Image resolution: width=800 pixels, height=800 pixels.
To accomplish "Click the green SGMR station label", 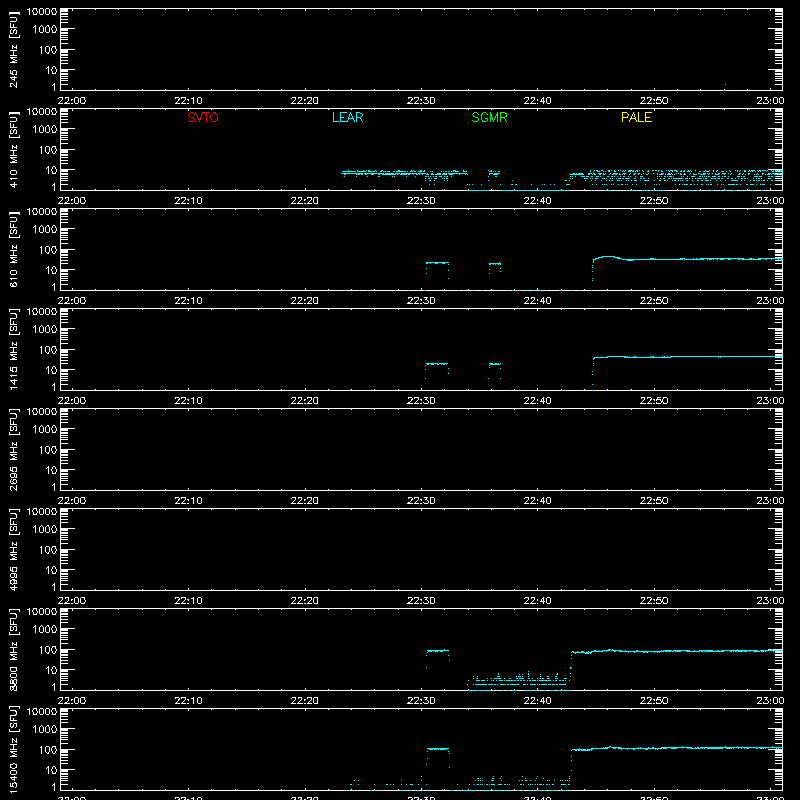I will click(489, 117).
